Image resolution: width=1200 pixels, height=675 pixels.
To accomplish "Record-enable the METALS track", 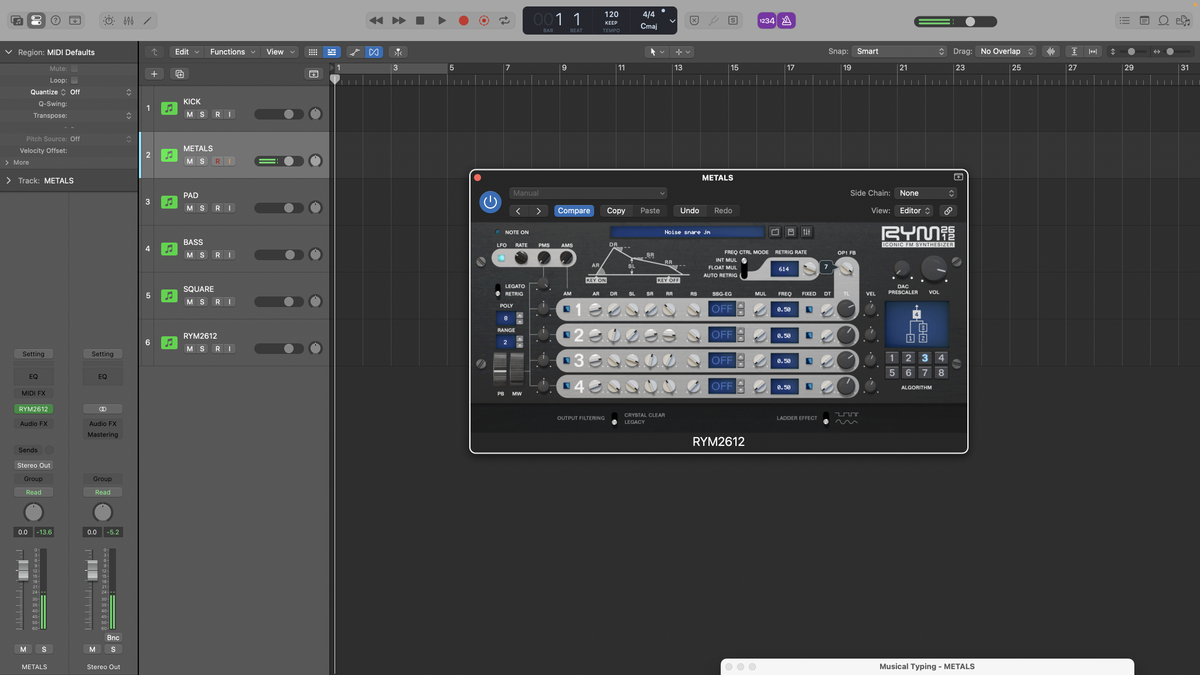I will tap(216, 162).
